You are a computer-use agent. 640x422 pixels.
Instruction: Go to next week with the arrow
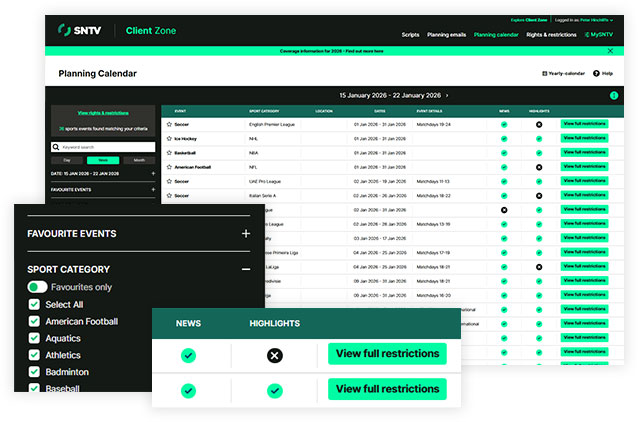[x=447, y=95]
